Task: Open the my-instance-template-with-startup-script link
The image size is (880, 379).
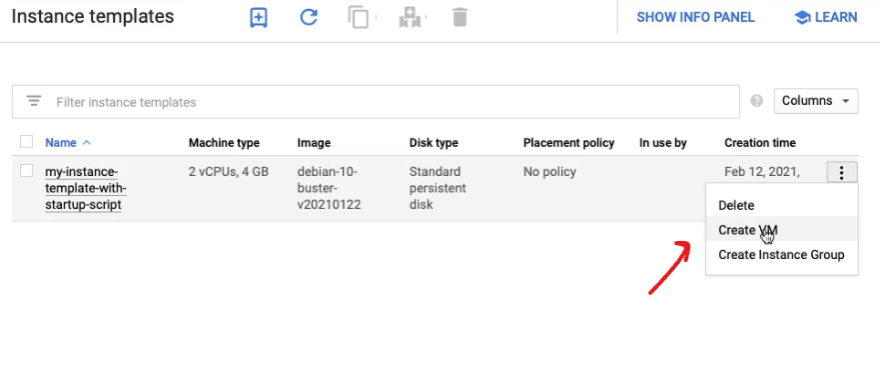Action: coord(86,188)
